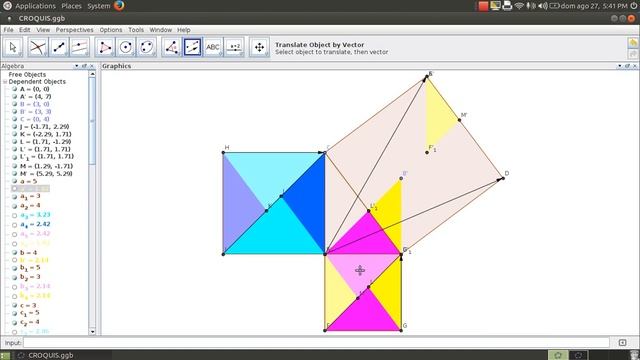Select the Slider a=2 tool
The image size is (640, 360).
[x=234, y=47]
